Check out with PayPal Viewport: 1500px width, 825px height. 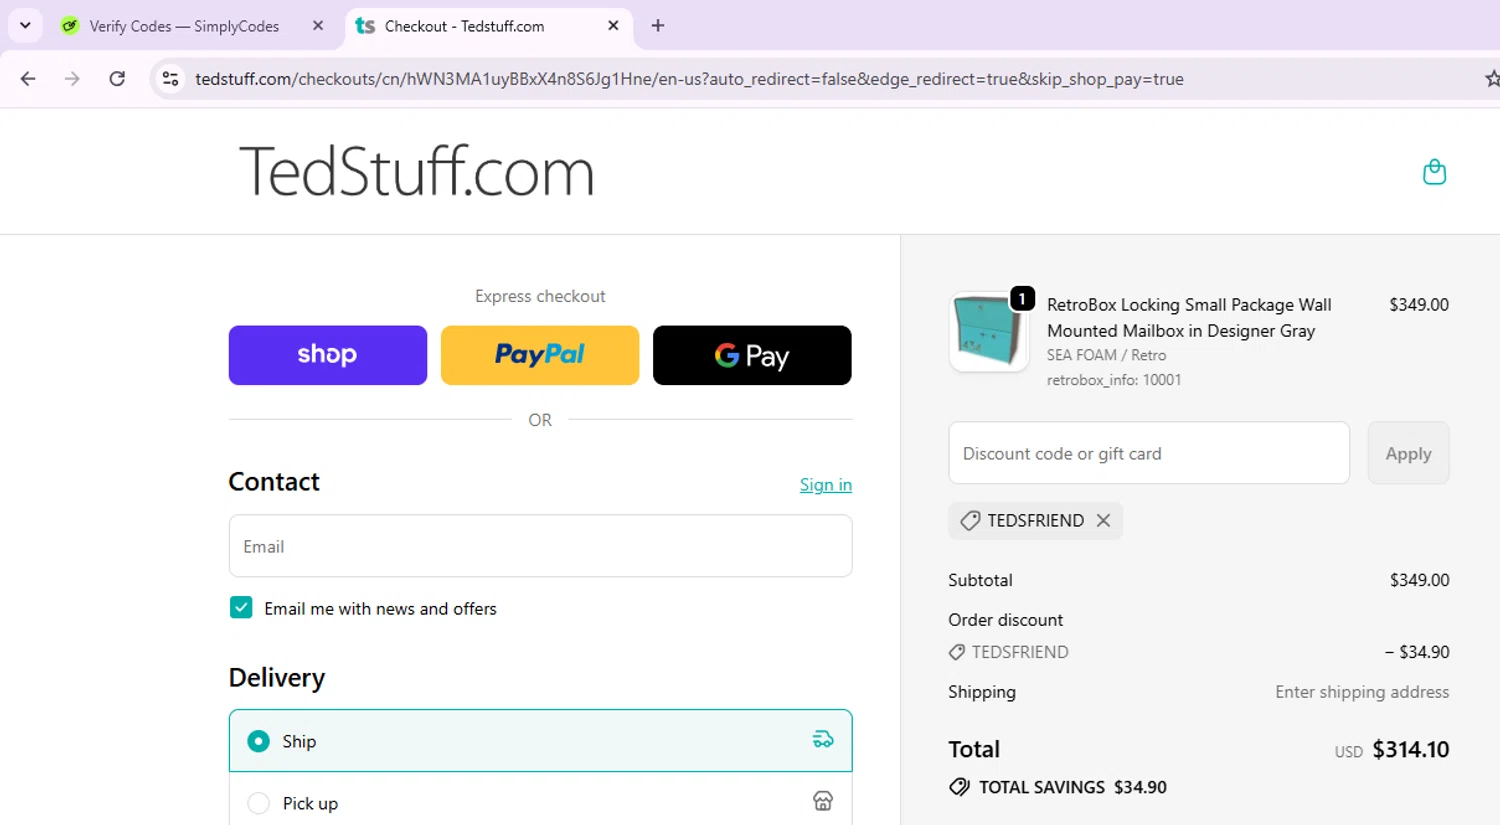[540, 355]
